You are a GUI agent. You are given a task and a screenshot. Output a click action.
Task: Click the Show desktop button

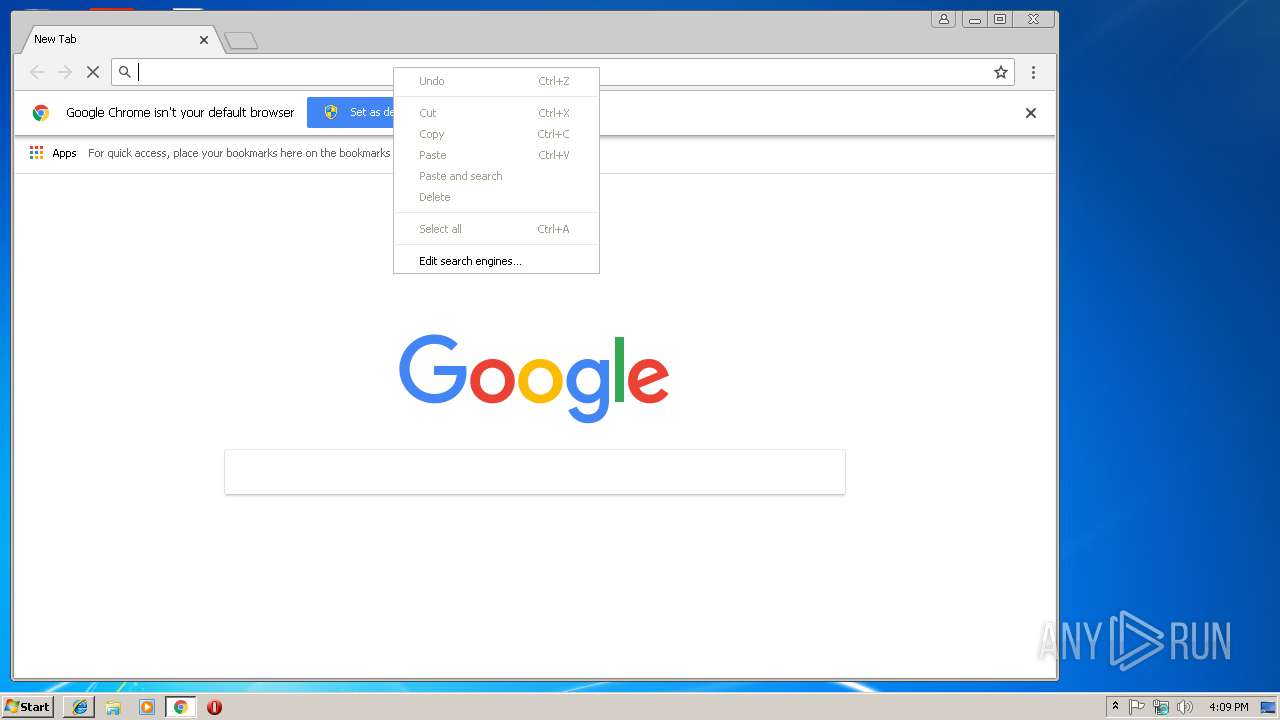click(1269, 707)
